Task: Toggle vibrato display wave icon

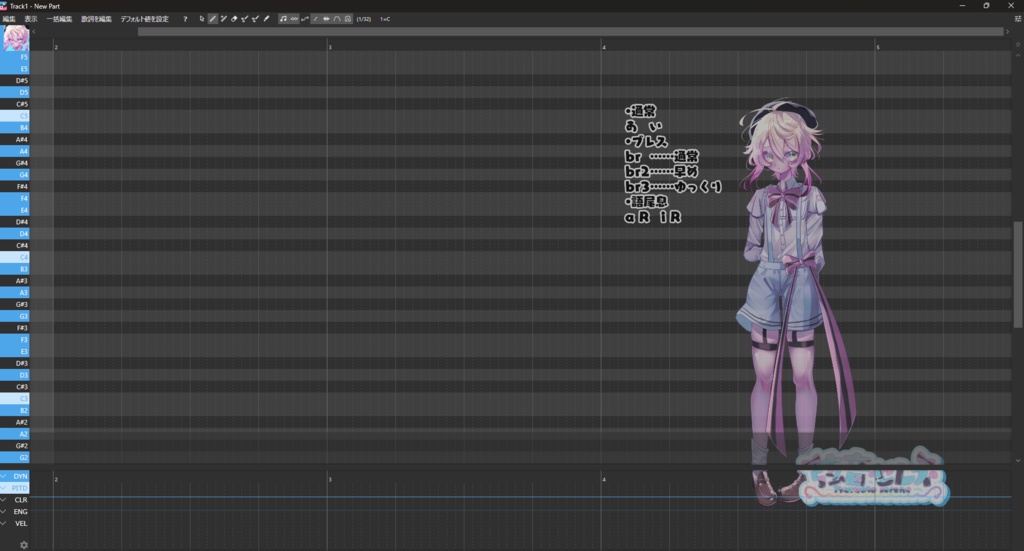Action: click(294, 19)
